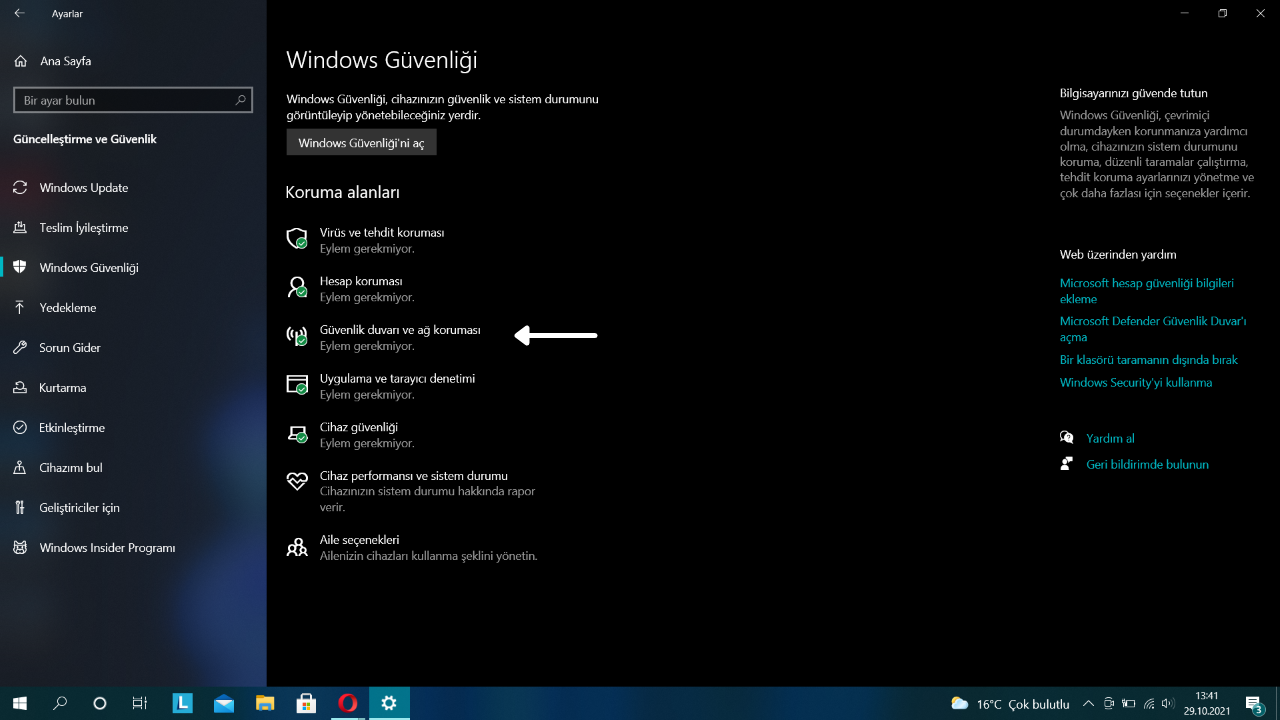Click the Hesap koruması person icon
The image size is (1280, 720).
[x=297, y=288]
